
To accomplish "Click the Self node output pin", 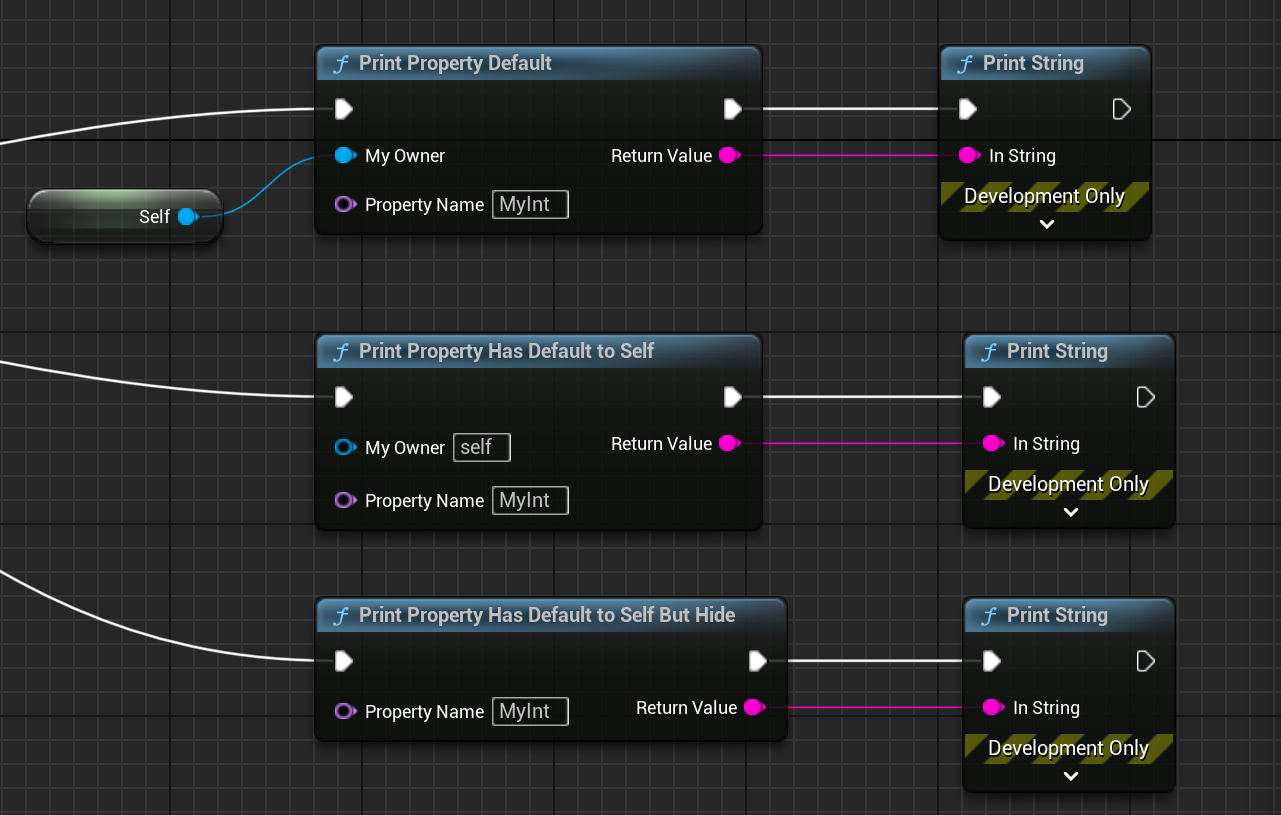I will pos(186,216).
